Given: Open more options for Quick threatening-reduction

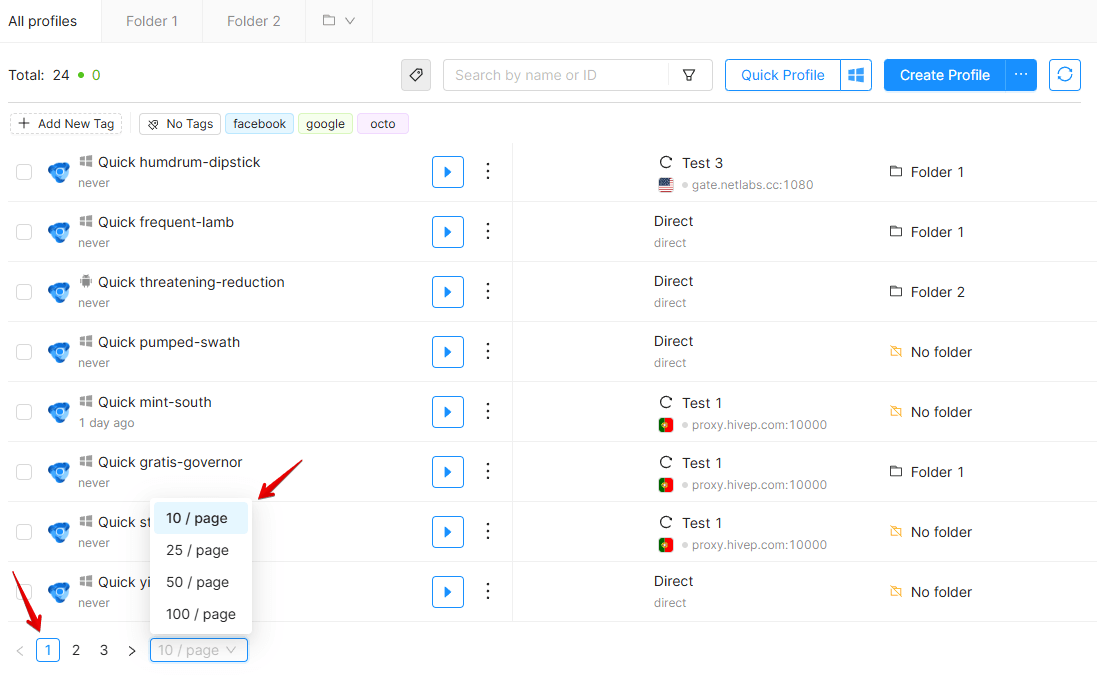Looking at the screenshot, I should point(488,291).
